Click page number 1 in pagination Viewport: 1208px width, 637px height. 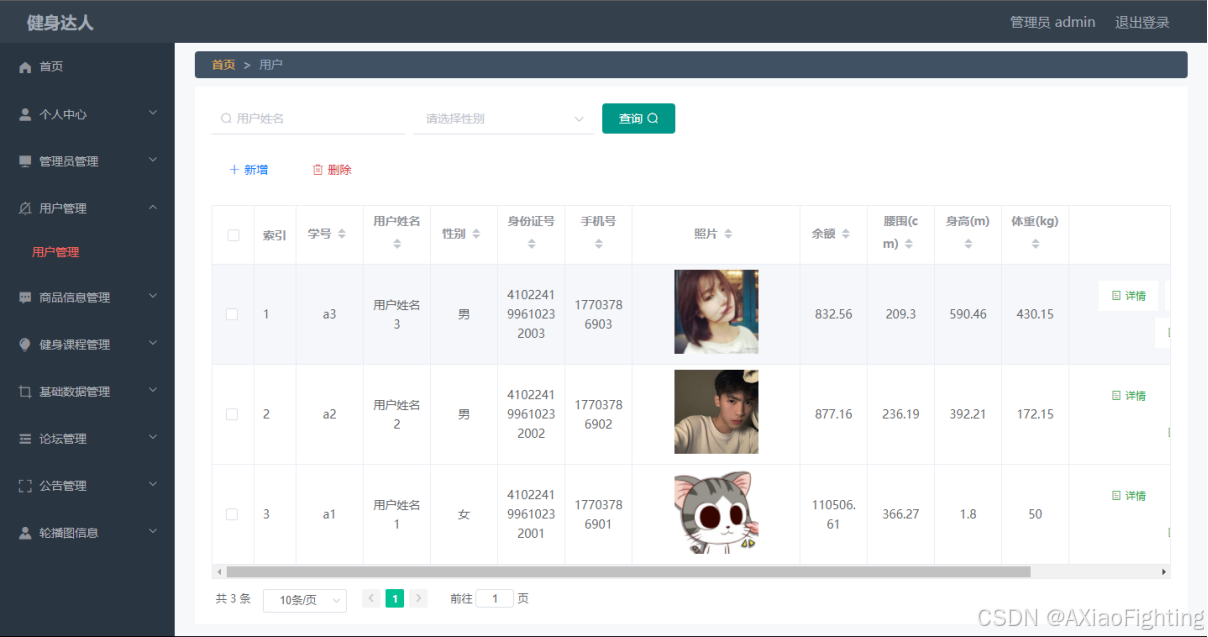(395, 598)
